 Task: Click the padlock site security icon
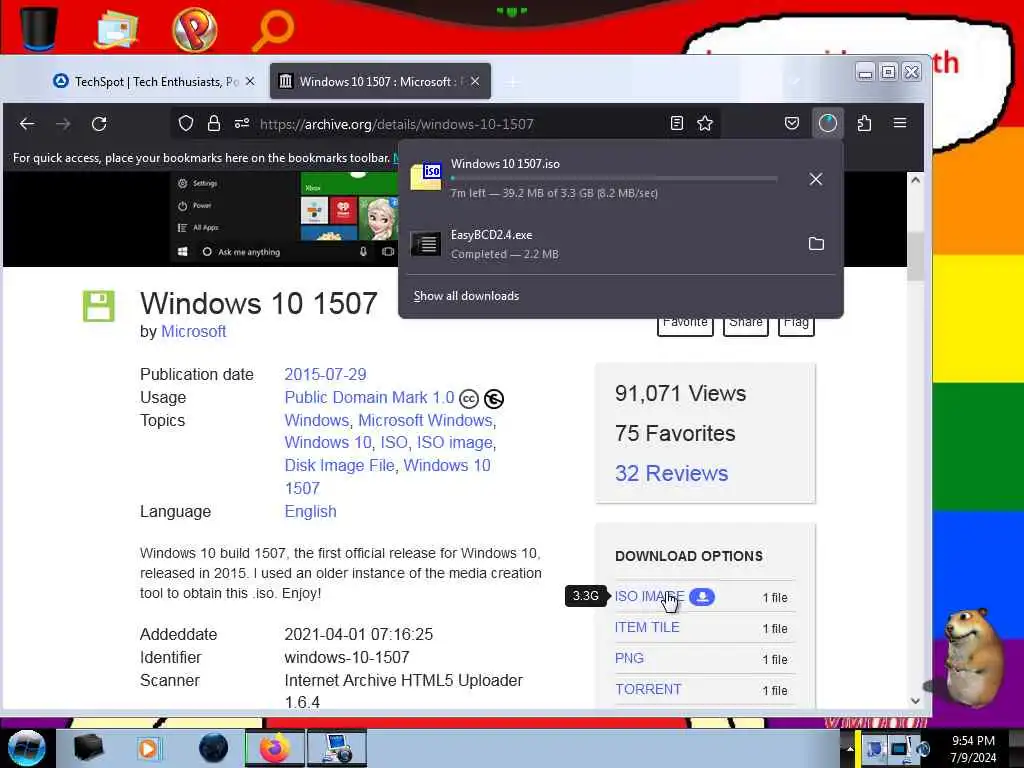214,123
